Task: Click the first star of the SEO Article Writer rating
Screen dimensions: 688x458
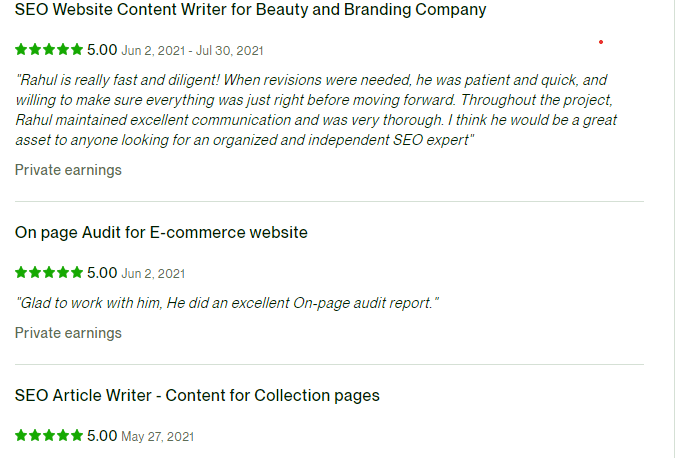Action: (x=21, y=435)
